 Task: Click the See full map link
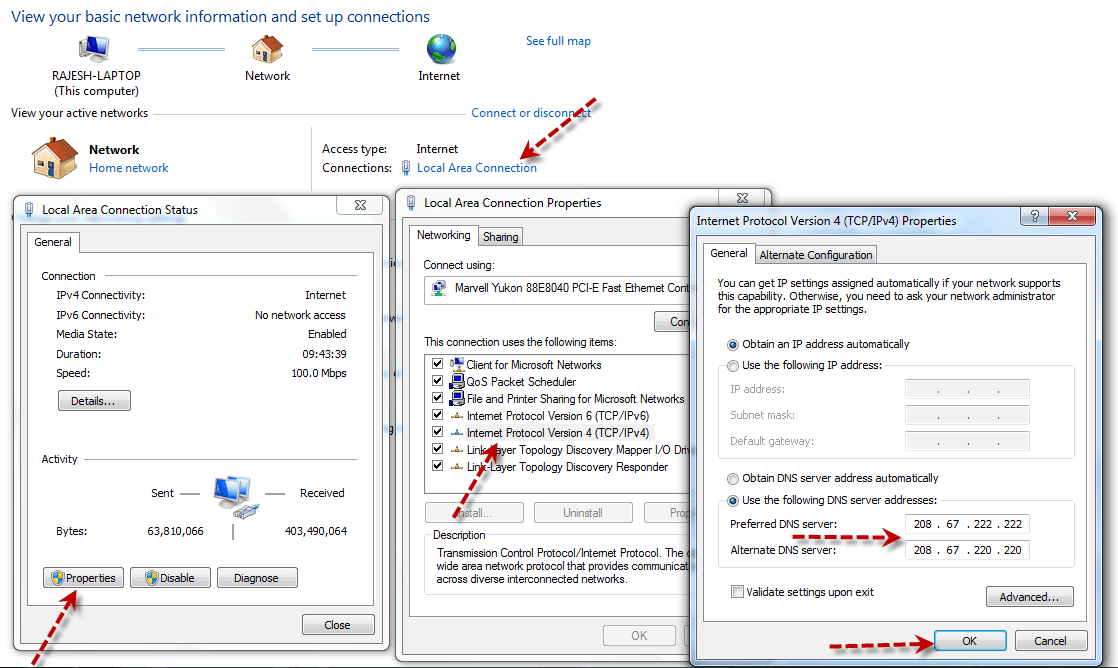(x=558, y=41)
